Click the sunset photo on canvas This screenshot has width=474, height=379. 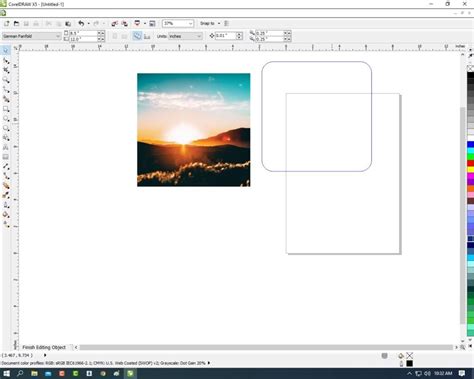[x=194, y=130]
